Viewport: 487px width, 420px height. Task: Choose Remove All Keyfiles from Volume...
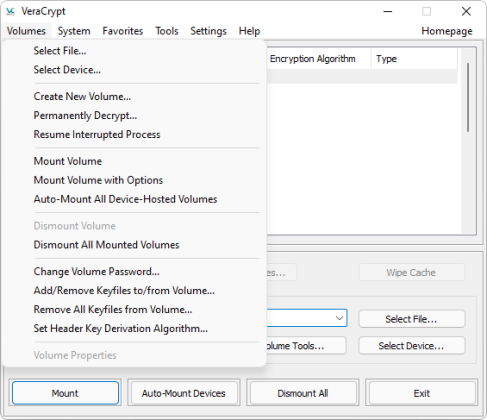coord(133,309)
